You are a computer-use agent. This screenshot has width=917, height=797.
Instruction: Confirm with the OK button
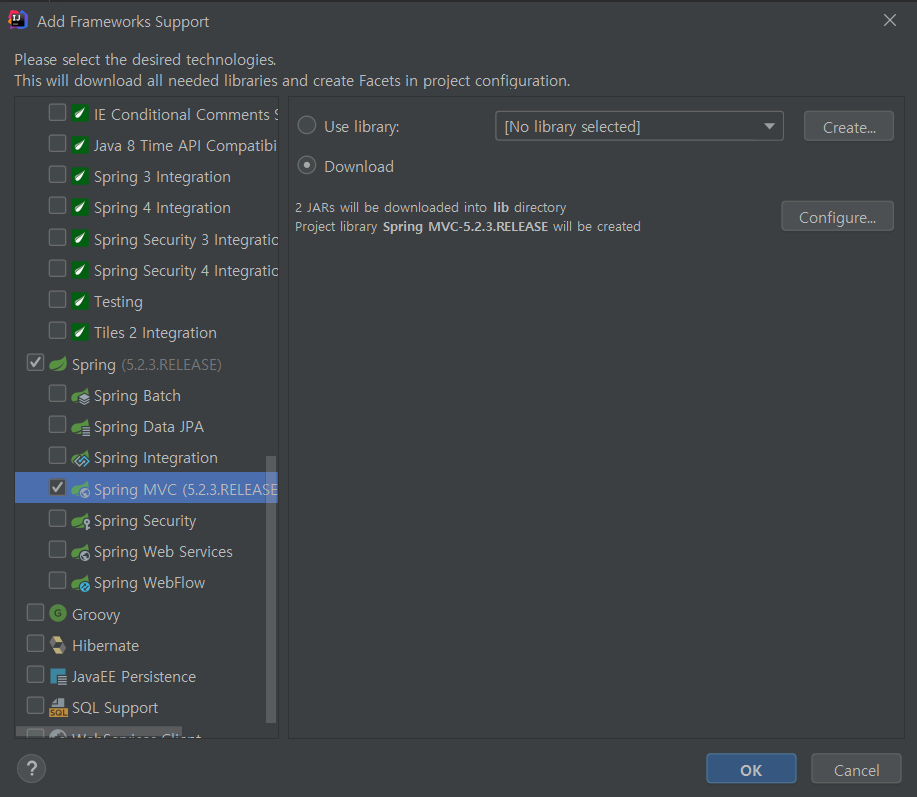pyautogui.click(x=751, y=769)
